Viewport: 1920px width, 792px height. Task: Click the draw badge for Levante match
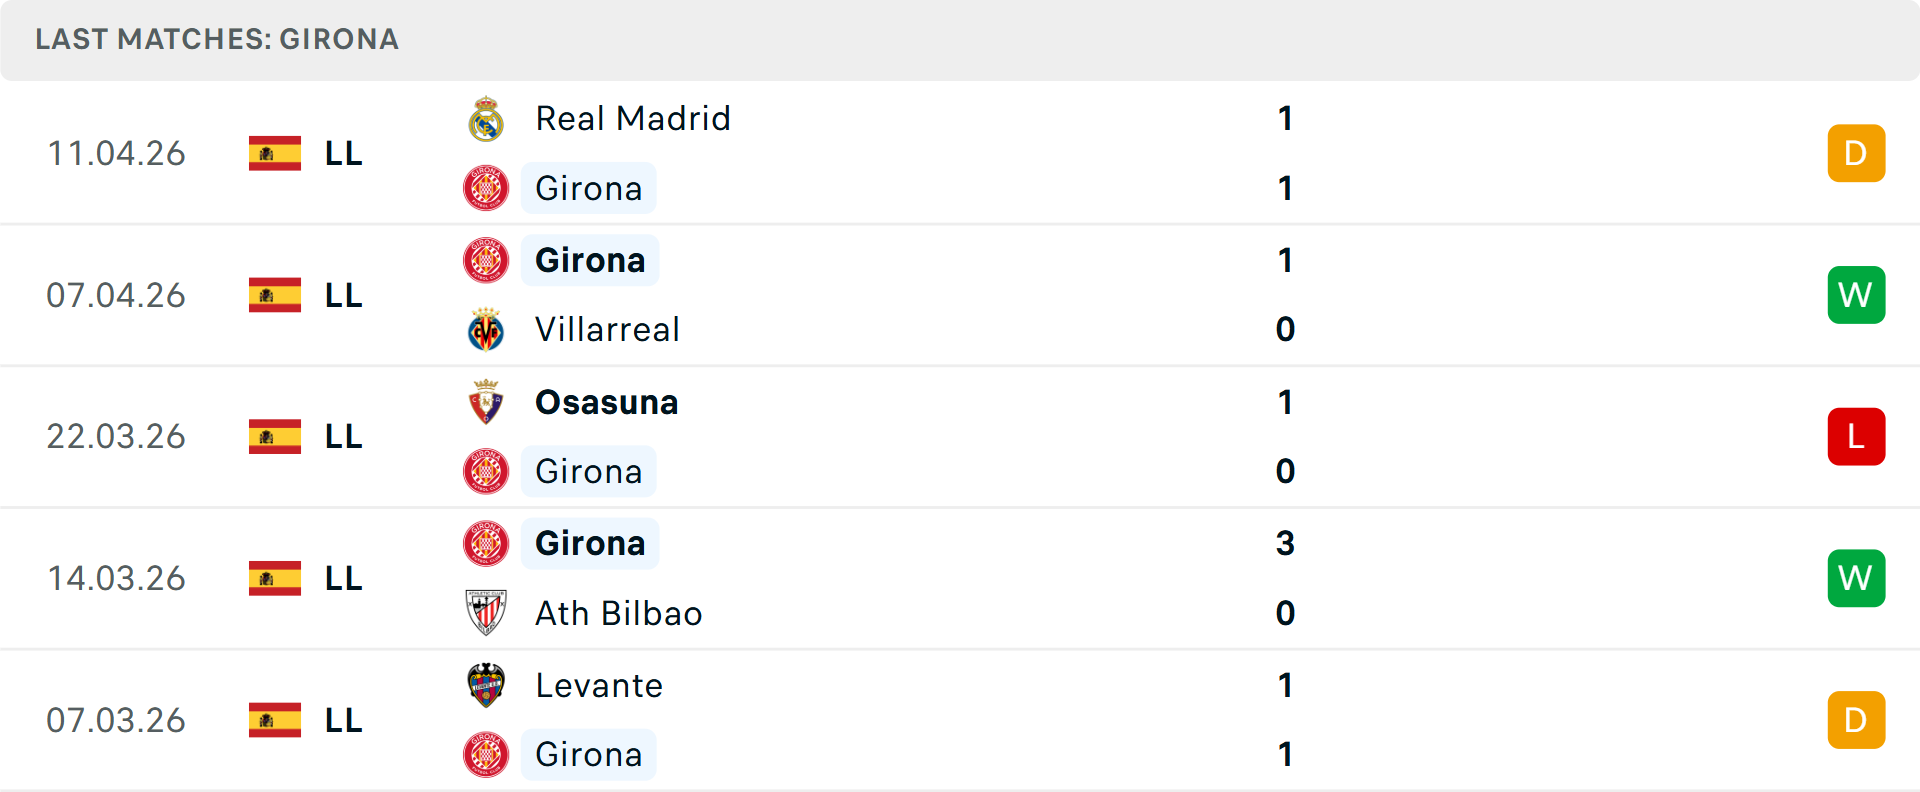(1856, 720)
